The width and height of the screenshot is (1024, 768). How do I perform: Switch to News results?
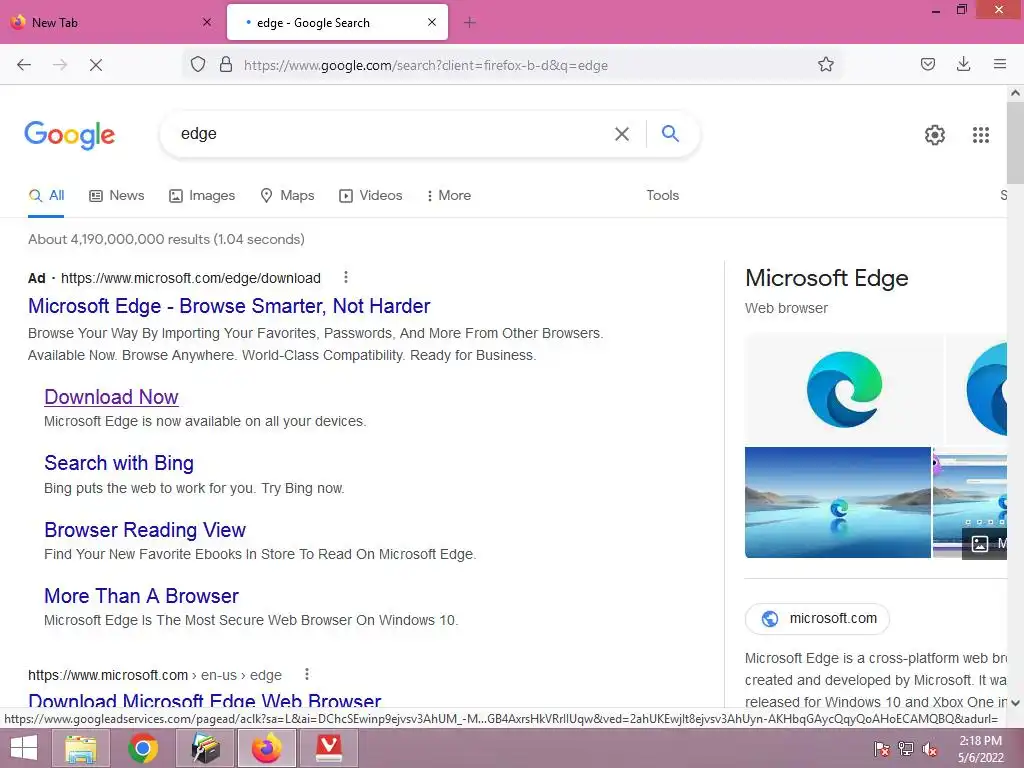[x=116, y=195]
